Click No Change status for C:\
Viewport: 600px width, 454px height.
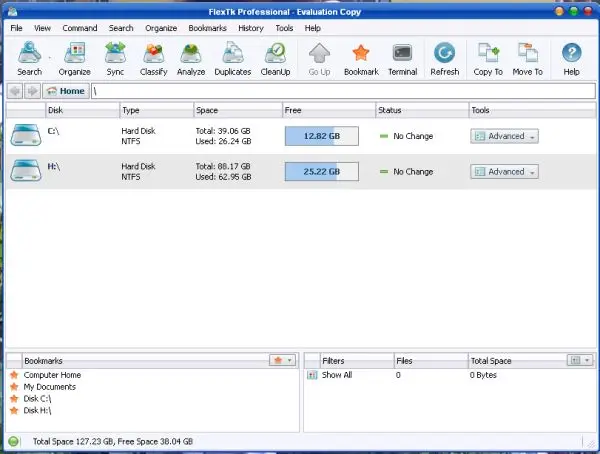(x=413, y=136)
